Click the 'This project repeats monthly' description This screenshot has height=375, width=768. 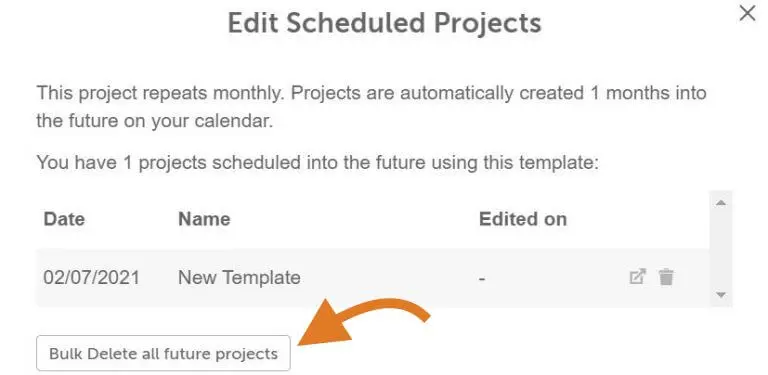pos(371,107)
